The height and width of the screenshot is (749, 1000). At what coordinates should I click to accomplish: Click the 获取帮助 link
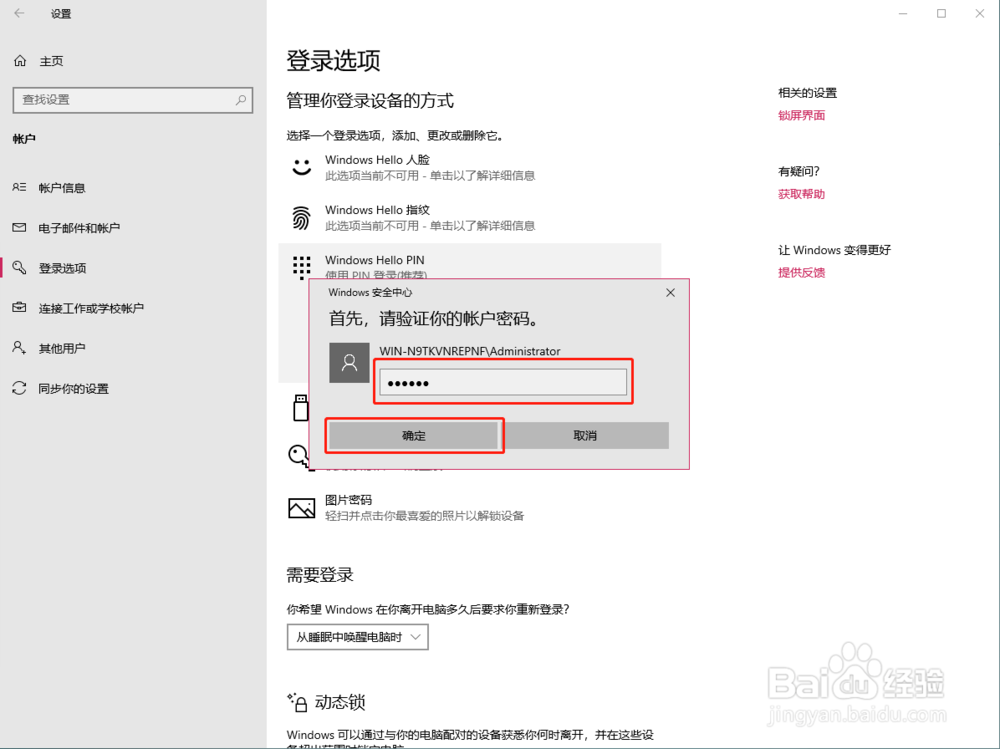[x=802, y=194]
